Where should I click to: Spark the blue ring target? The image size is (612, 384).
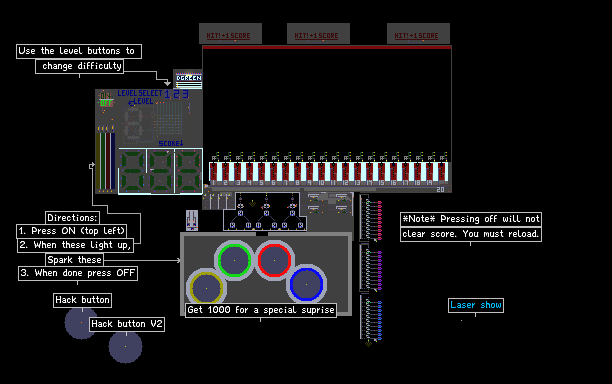(306, 284)
